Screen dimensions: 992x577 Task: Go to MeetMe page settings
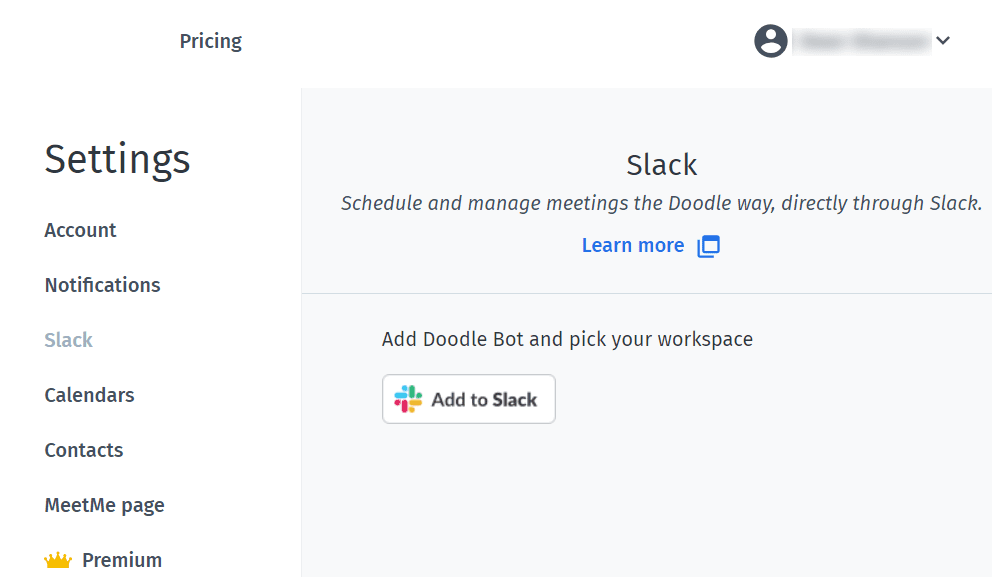tap(104, 506)
